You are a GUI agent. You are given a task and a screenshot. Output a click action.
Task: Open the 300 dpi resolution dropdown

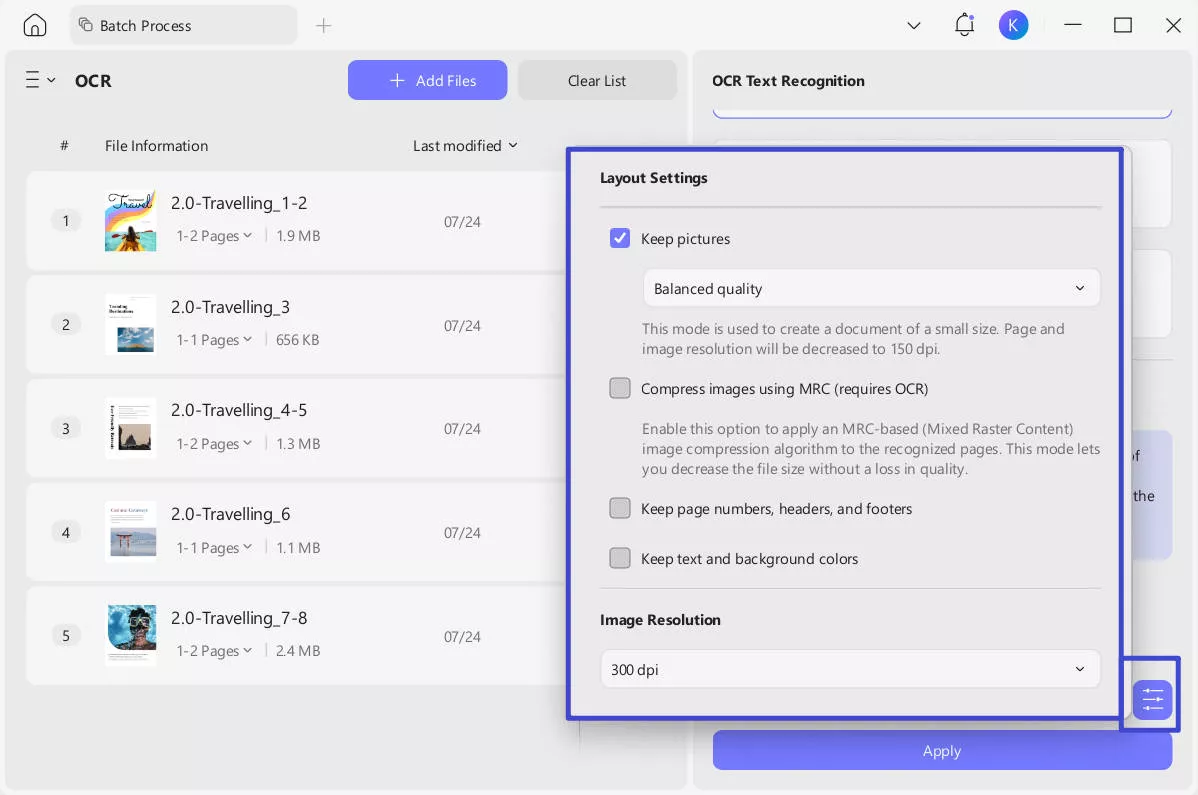click(849, 670)
